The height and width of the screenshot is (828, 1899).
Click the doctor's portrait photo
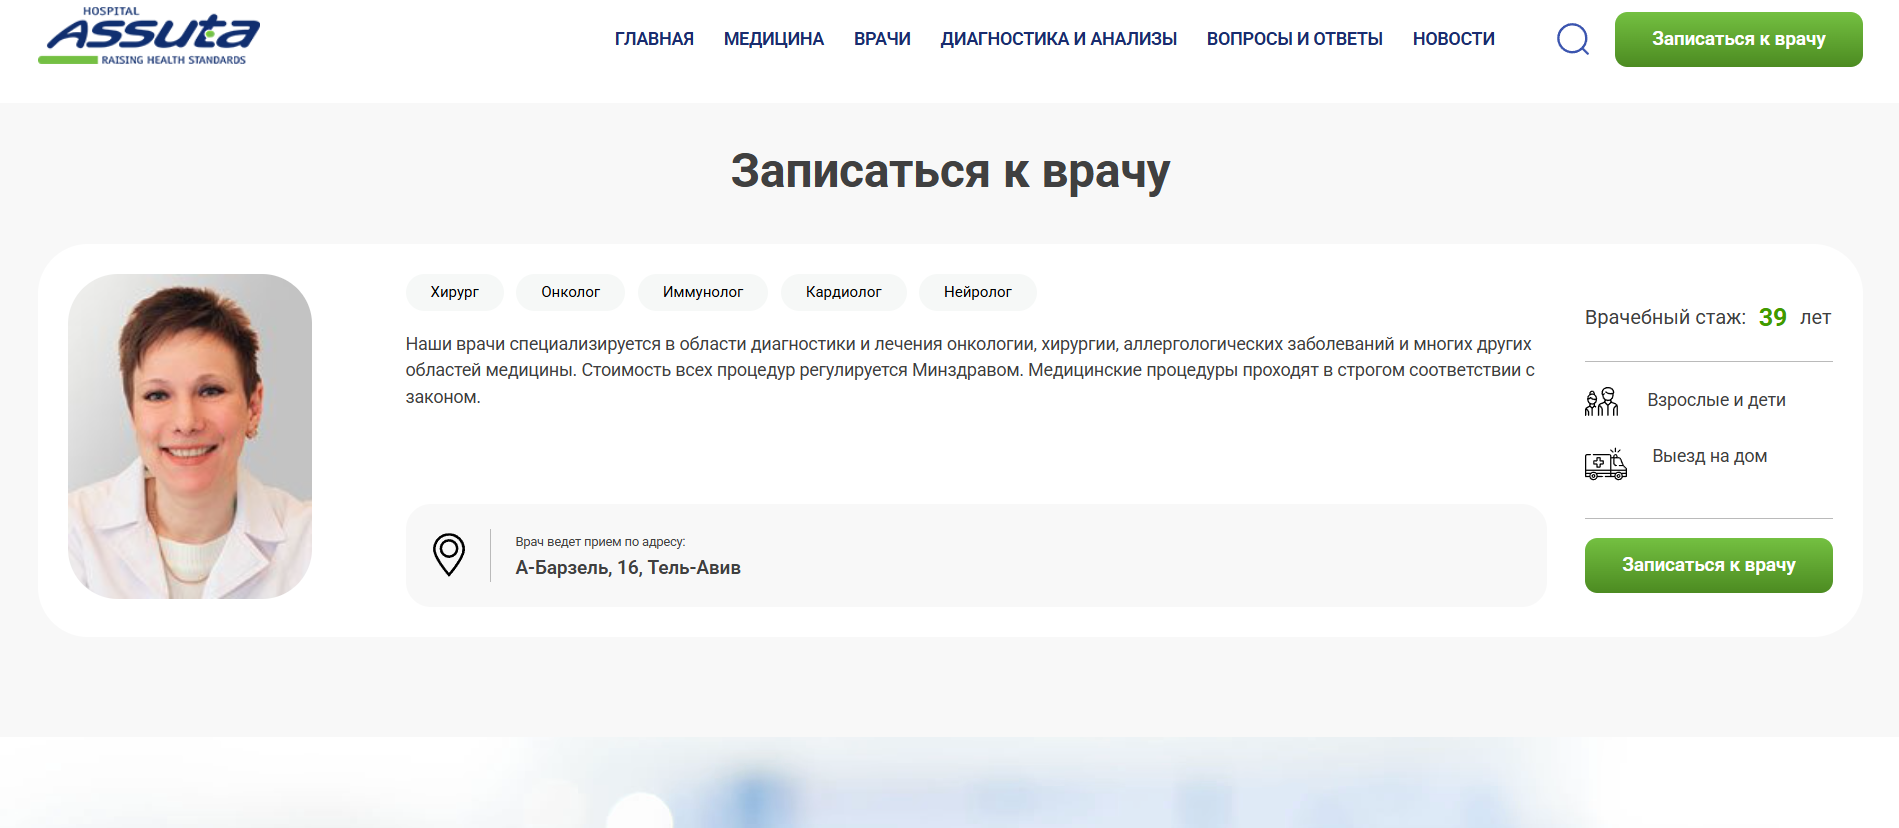click(190, 436)
